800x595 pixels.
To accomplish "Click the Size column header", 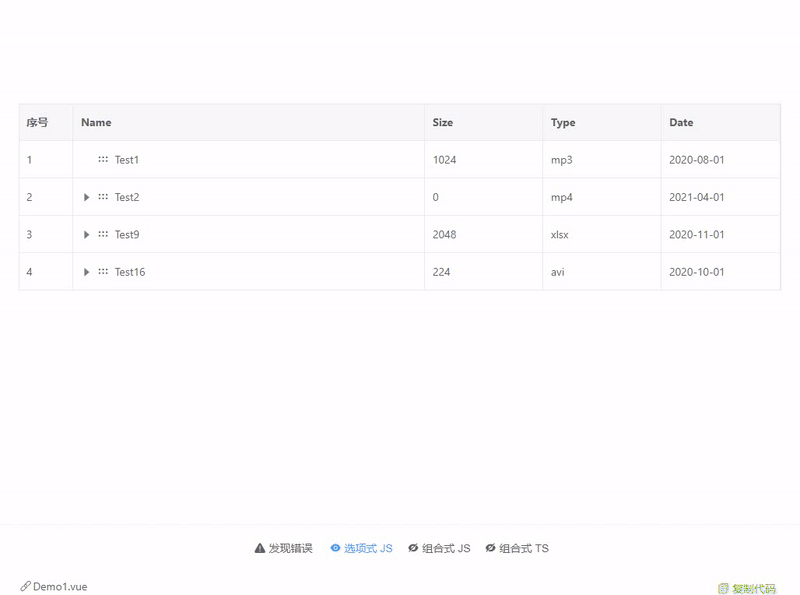I will coord(442,122).
